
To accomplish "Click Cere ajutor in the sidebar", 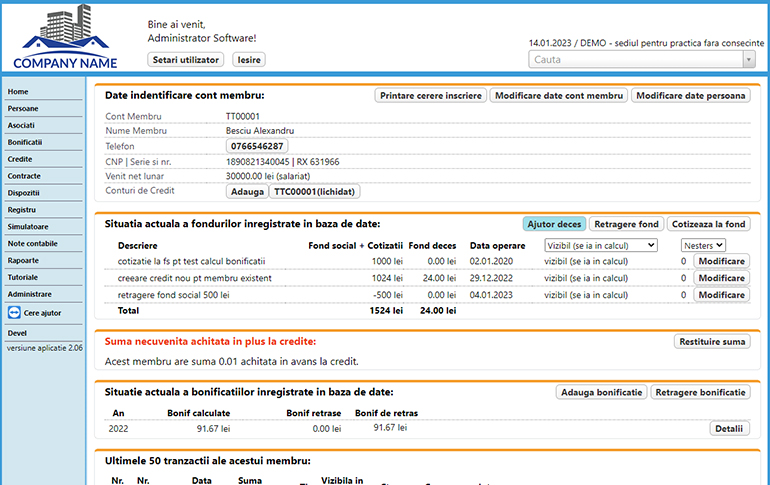I will [x=43, y=313].
